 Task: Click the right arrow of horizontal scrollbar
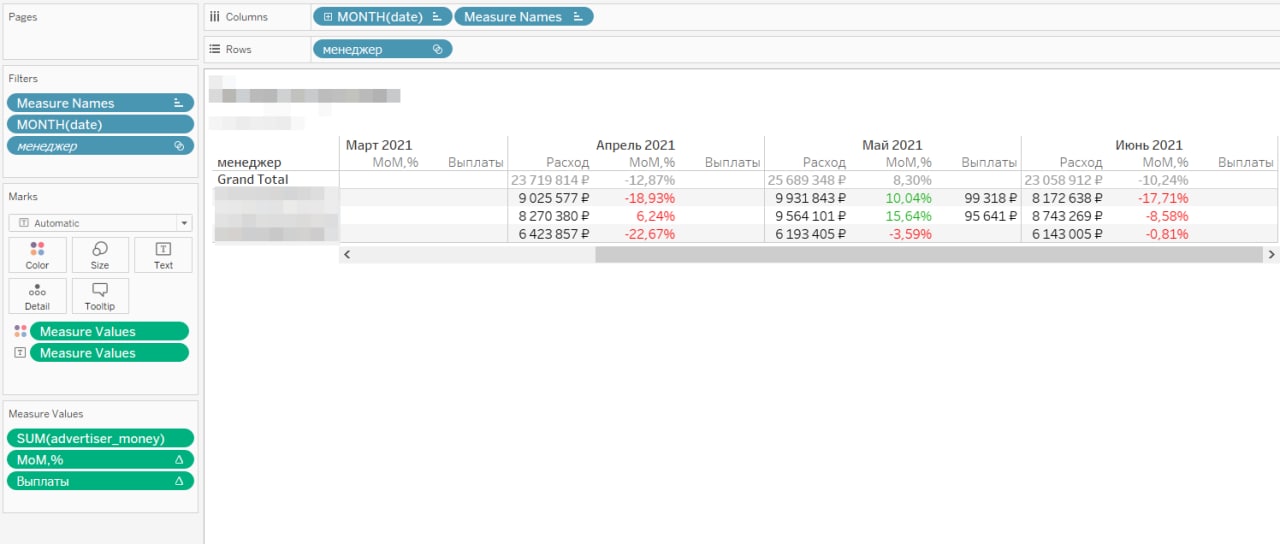point(1272,255)
